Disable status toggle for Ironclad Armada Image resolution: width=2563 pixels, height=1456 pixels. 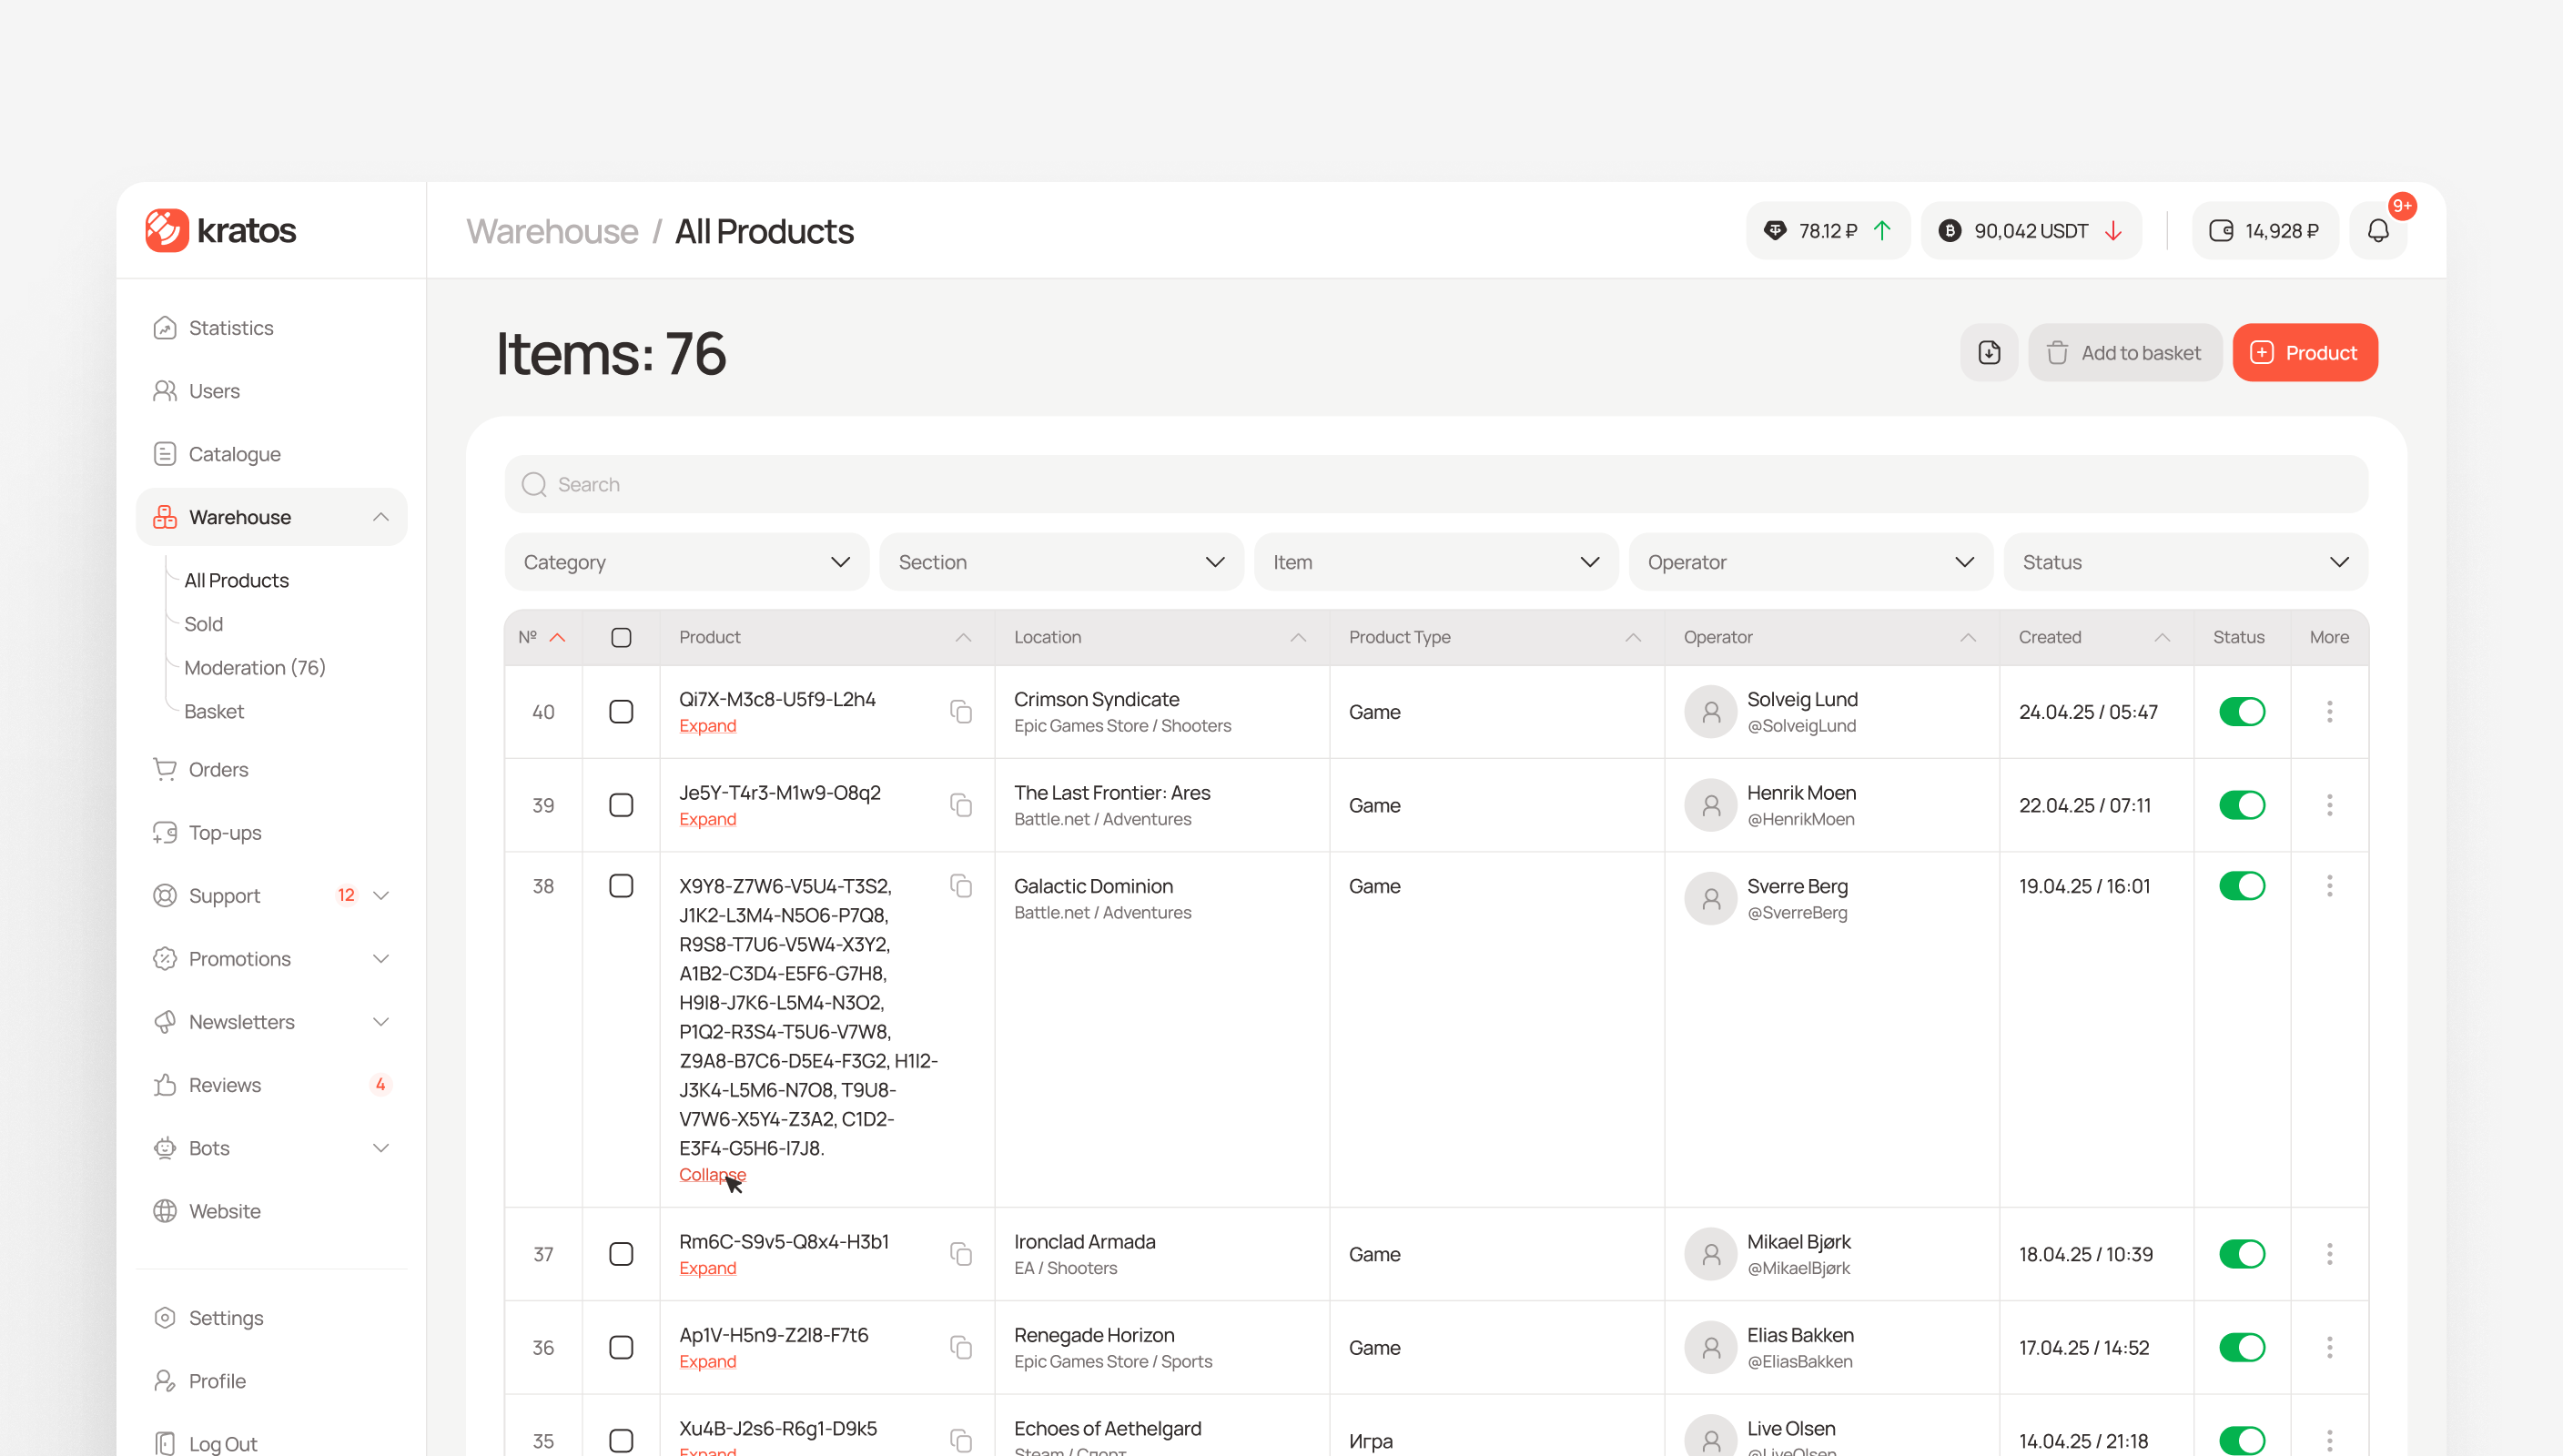pyautogui.click(x=2242, y=1254)
